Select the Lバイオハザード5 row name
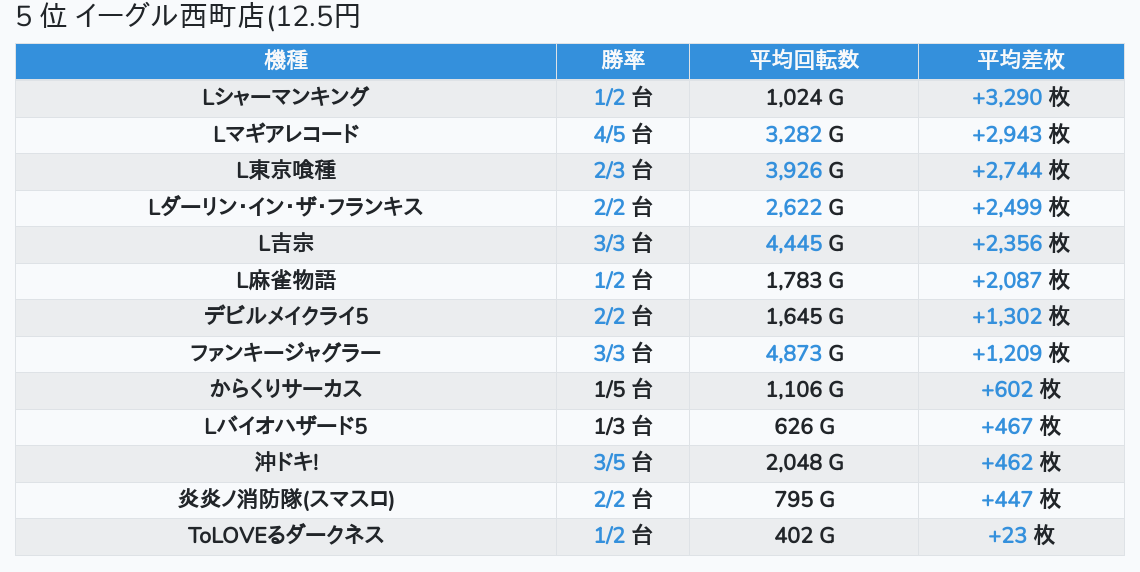 286,427
